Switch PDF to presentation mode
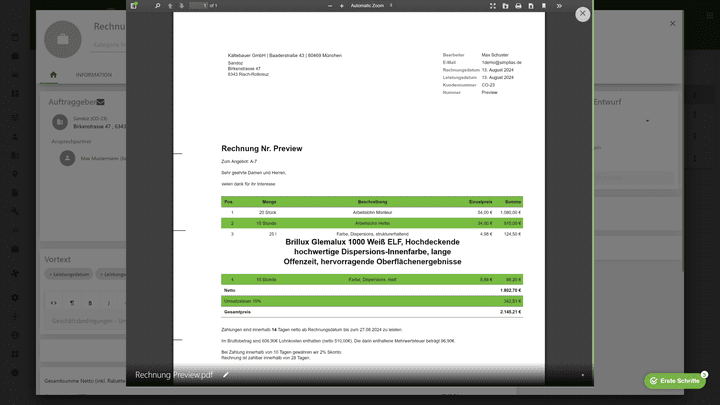 tap(492, 6)
